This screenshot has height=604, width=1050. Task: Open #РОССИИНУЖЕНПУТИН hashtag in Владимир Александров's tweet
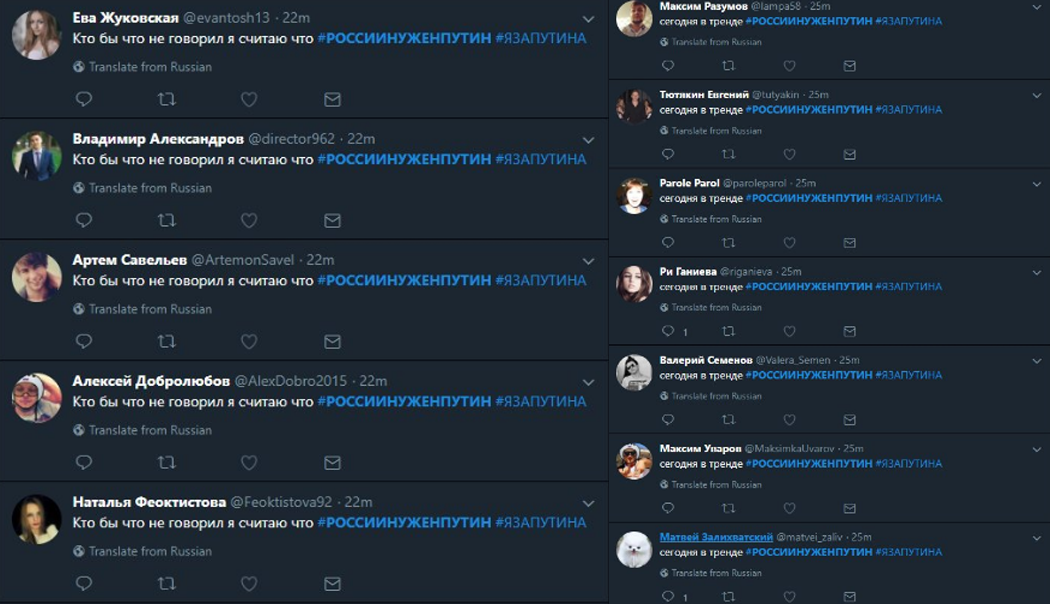point(404,159)
